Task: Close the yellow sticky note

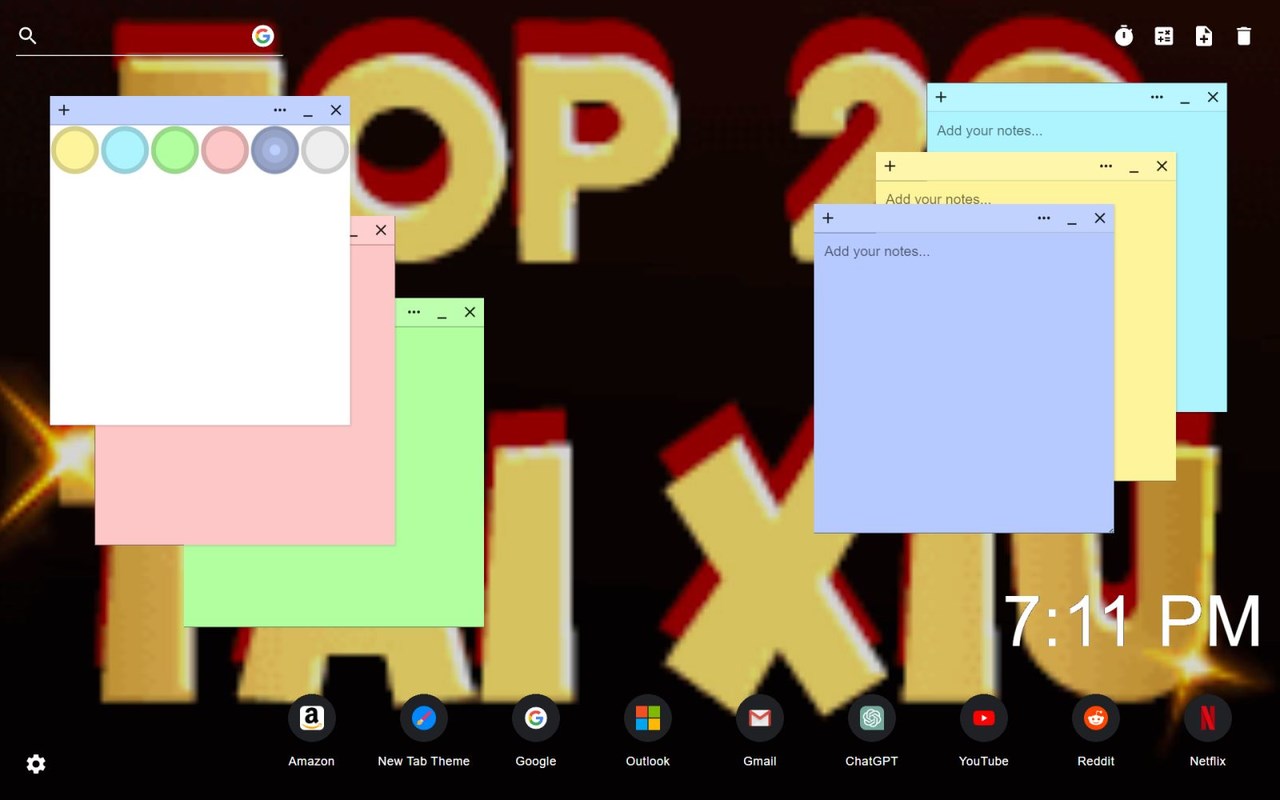Action: (1162, 166)
